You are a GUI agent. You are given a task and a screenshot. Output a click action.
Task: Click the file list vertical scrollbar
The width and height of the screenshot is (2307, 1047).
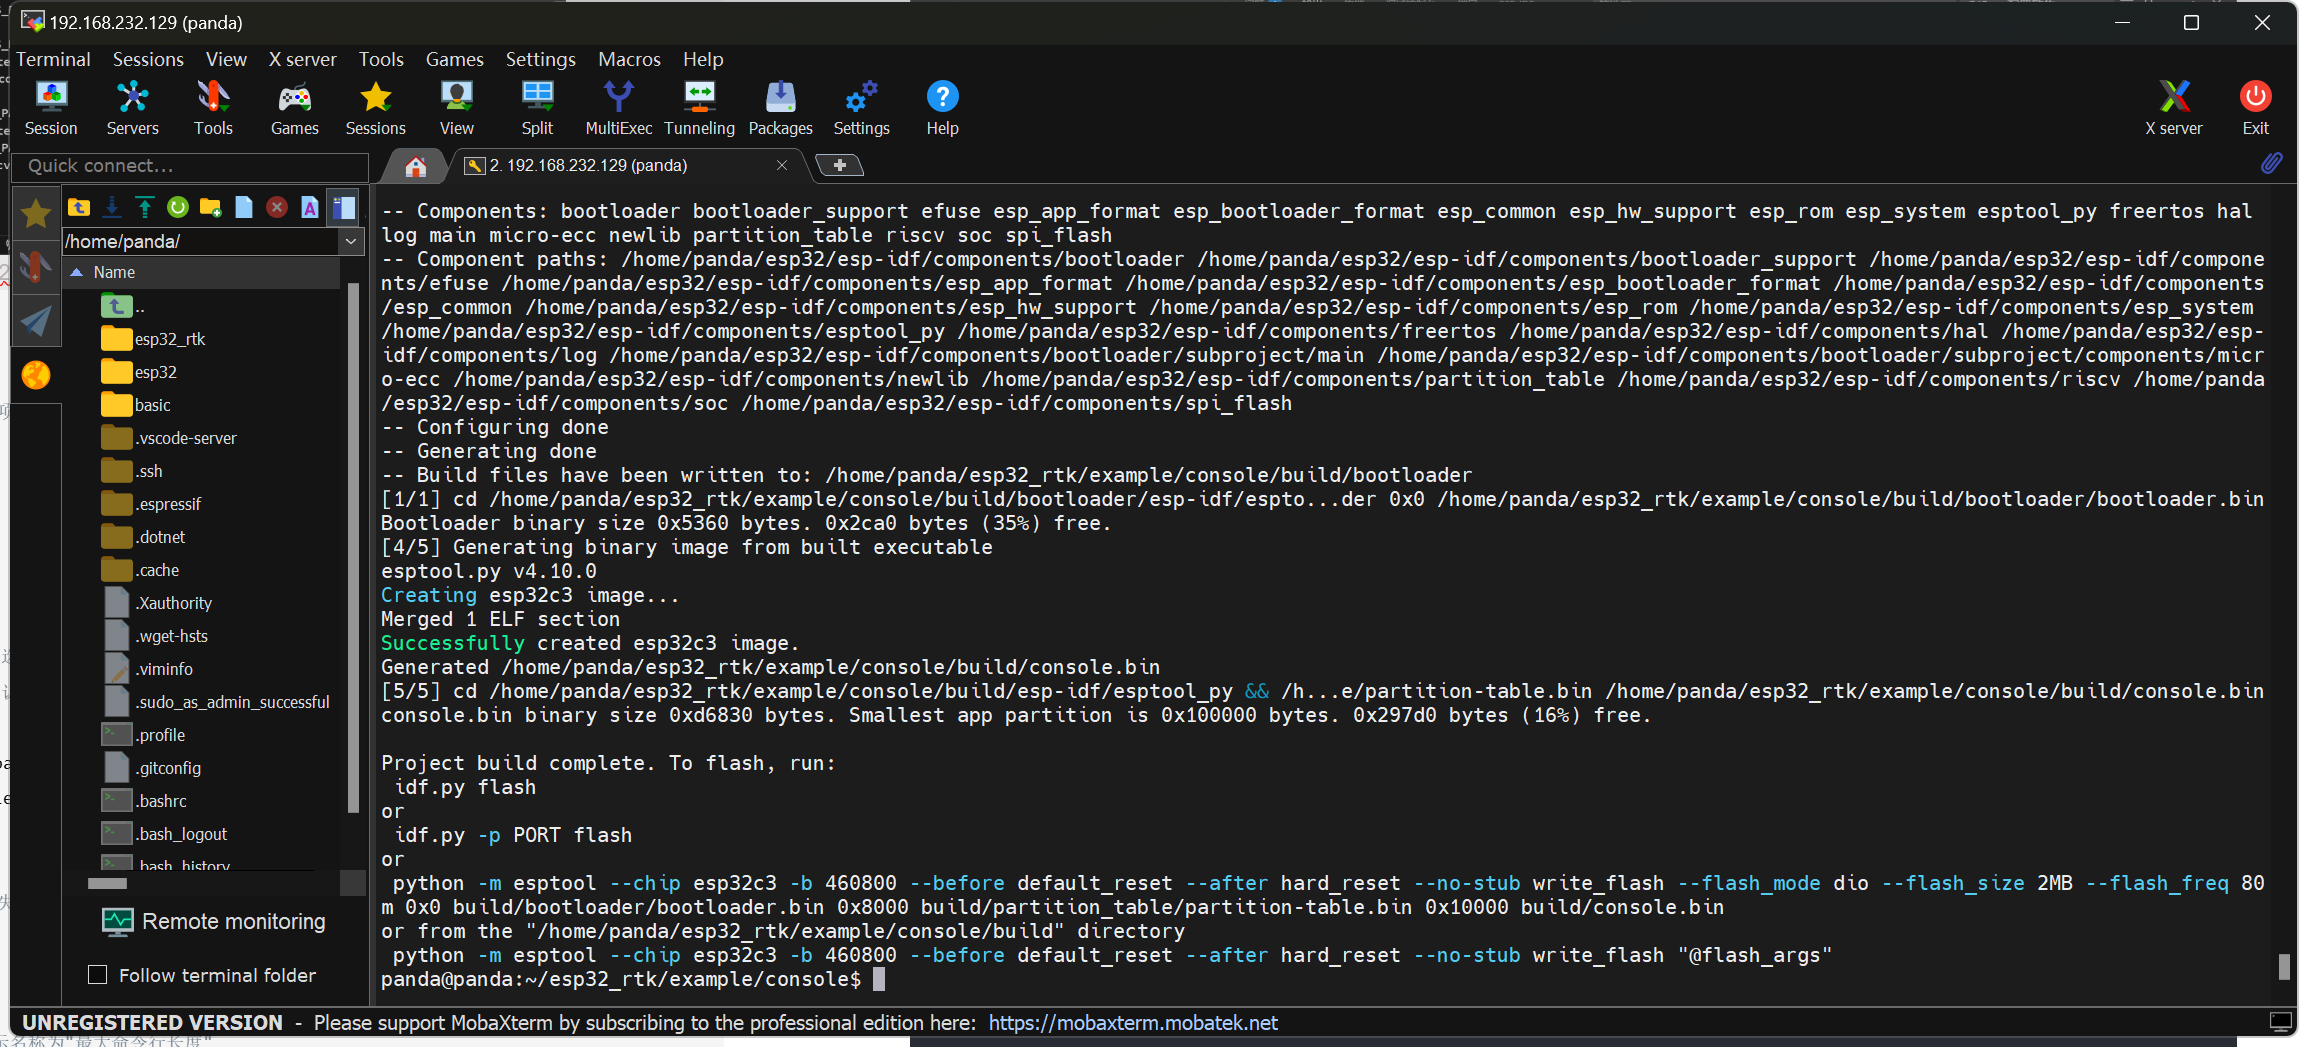click(352, 548)
